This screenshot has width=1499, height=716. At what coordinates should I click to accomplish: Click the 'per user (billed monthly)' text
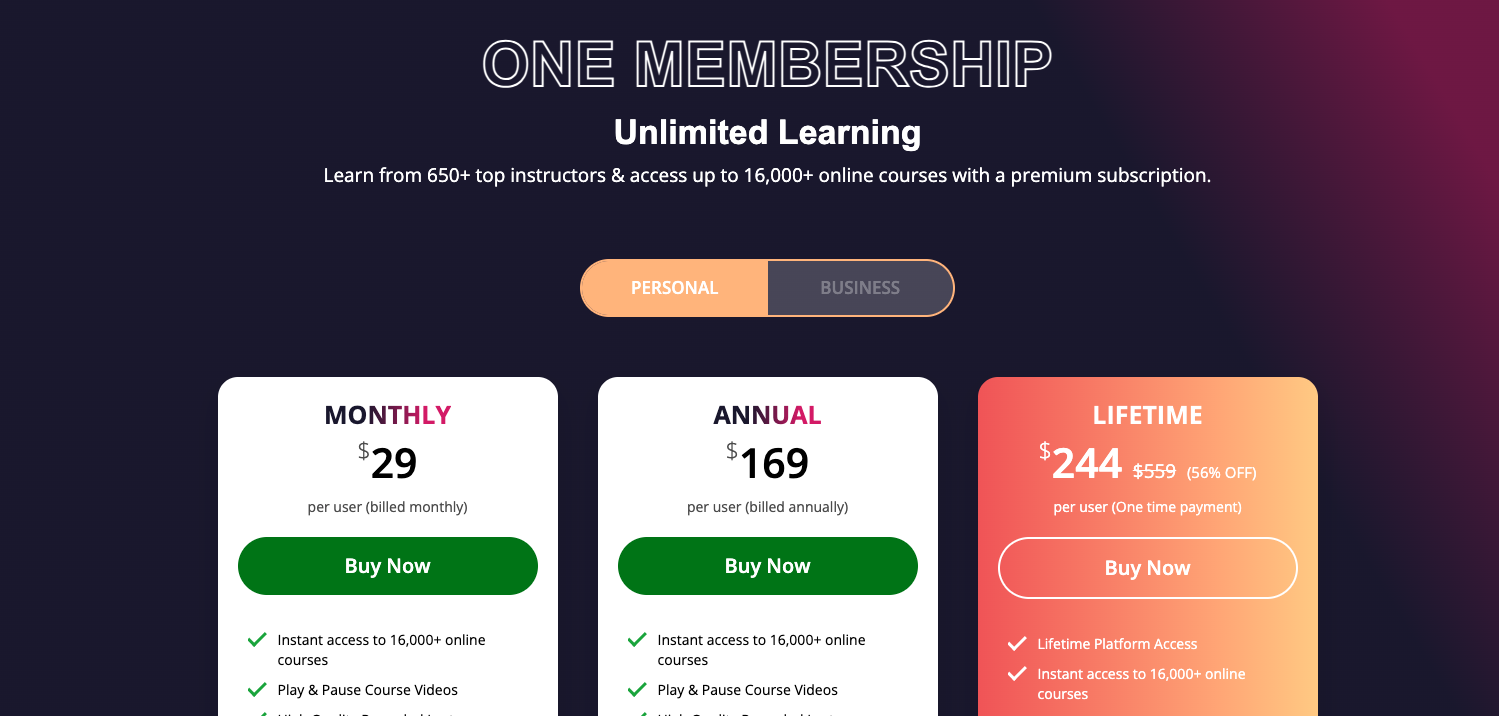coord(388,507)
